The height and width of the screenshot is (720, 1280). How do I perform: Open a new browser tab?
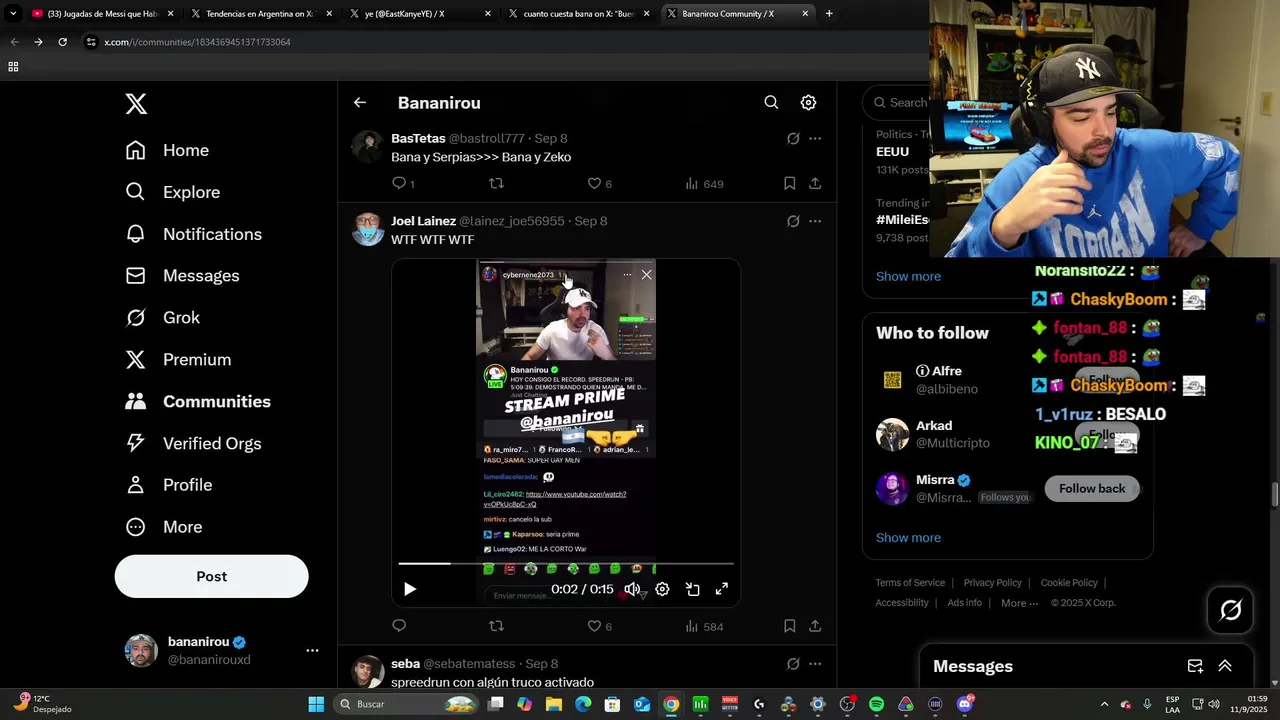point(829,14)
